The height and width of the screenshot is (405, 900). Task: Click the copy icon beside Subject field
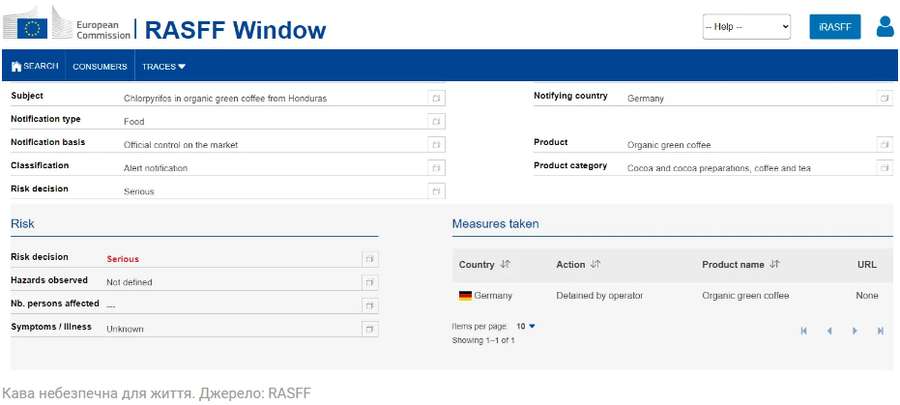point(436,98)
